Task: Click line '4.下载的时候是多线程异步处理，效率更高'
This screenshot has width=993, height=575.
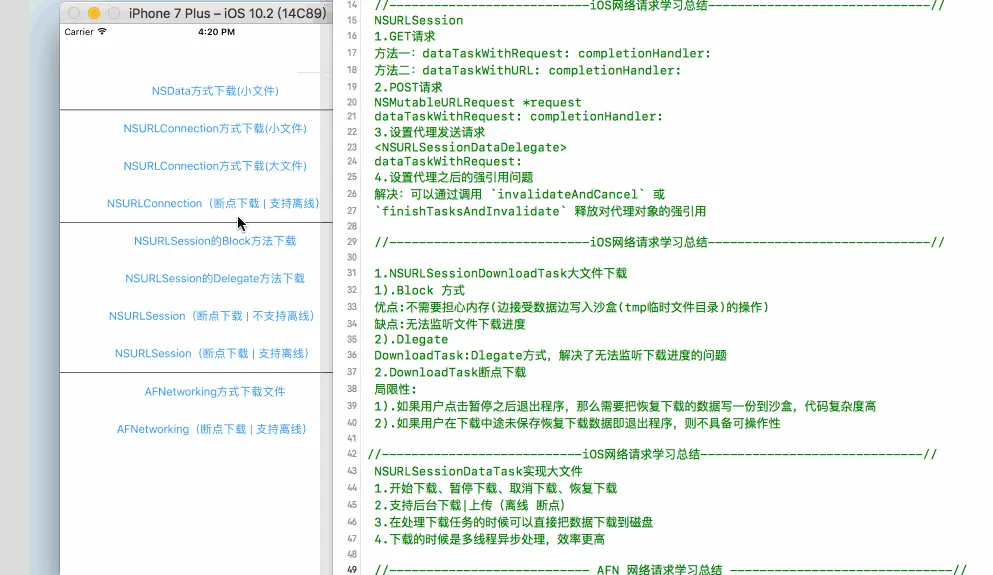Action: pyautogui.click(x=490, y=540)
